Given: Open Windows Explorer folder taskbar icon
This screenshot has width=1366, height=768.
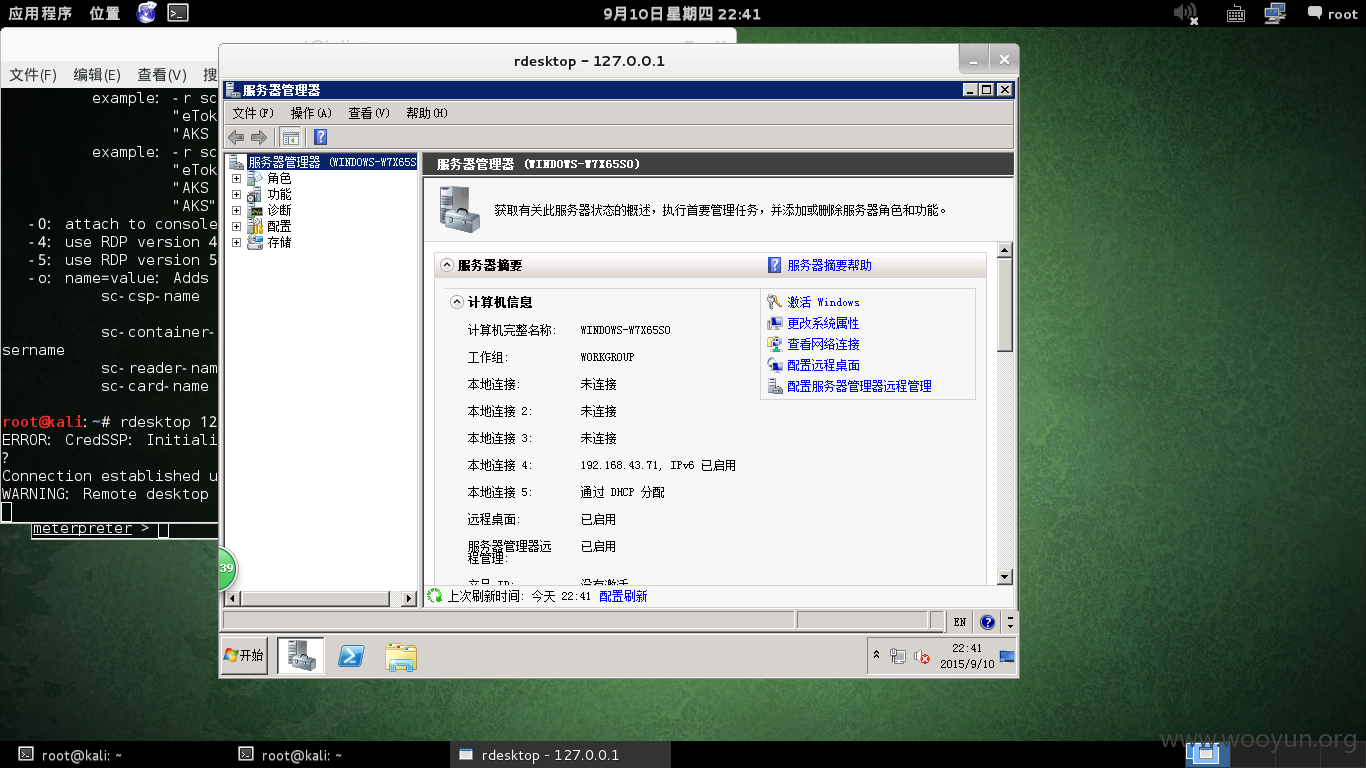Looking at the screenshot, I should click(401, 656).
